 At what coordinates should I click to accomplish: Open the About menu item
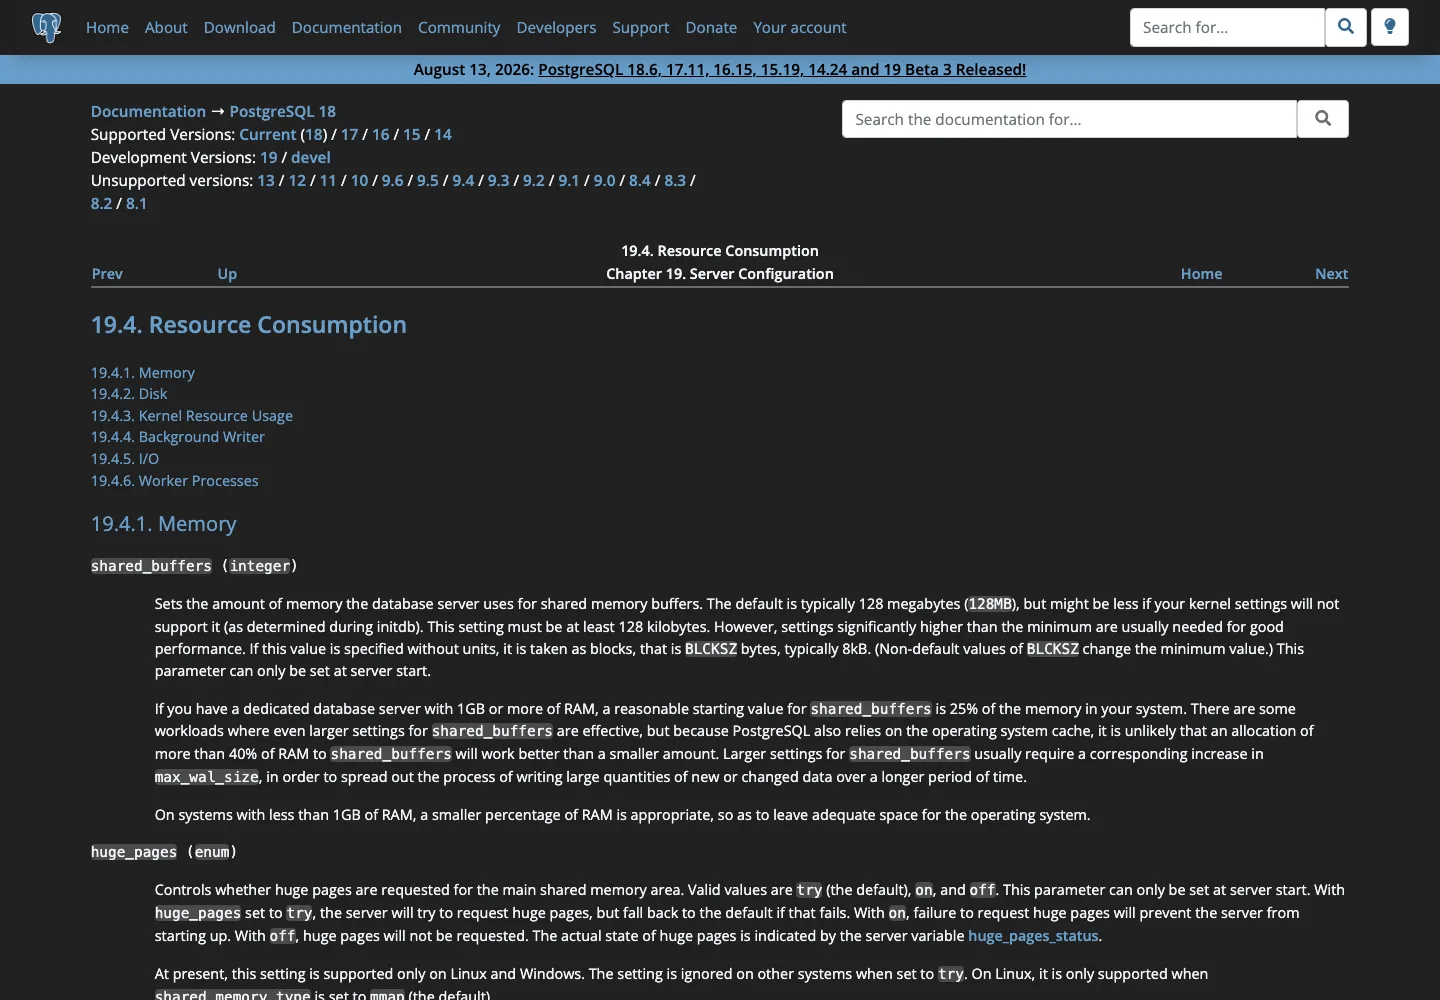[x=166, y=27]
